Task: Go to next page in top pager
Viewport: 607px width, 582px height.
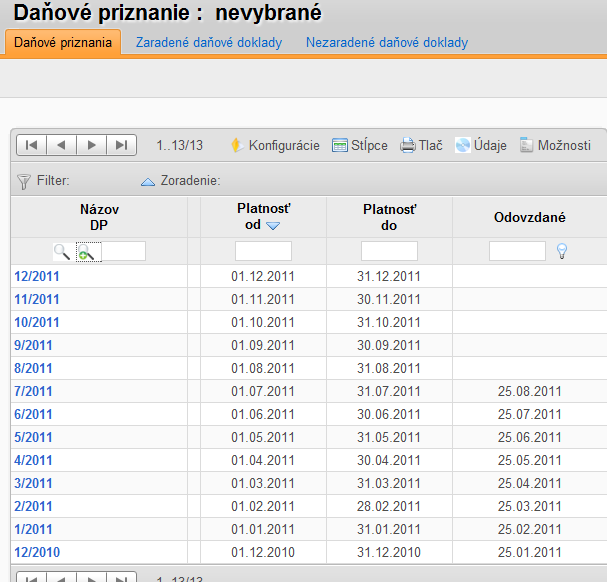Action: (x=91, y=145)
